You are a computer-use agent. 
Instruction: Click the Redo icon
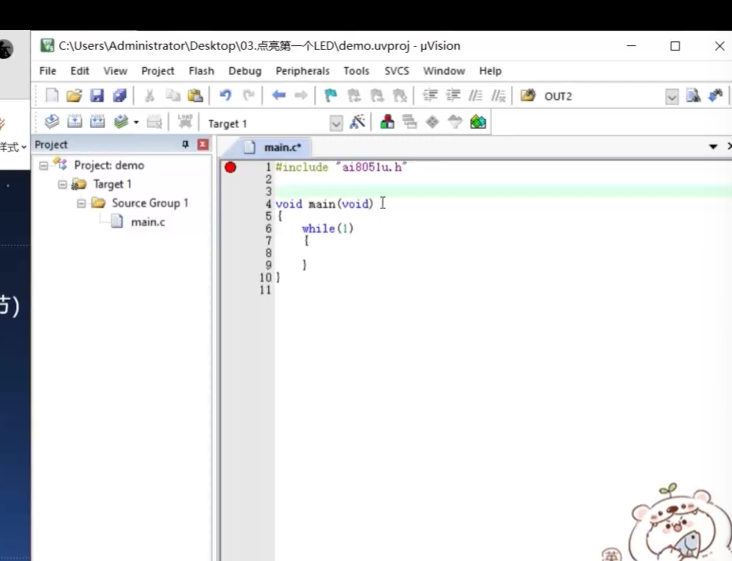coord(248,96)
